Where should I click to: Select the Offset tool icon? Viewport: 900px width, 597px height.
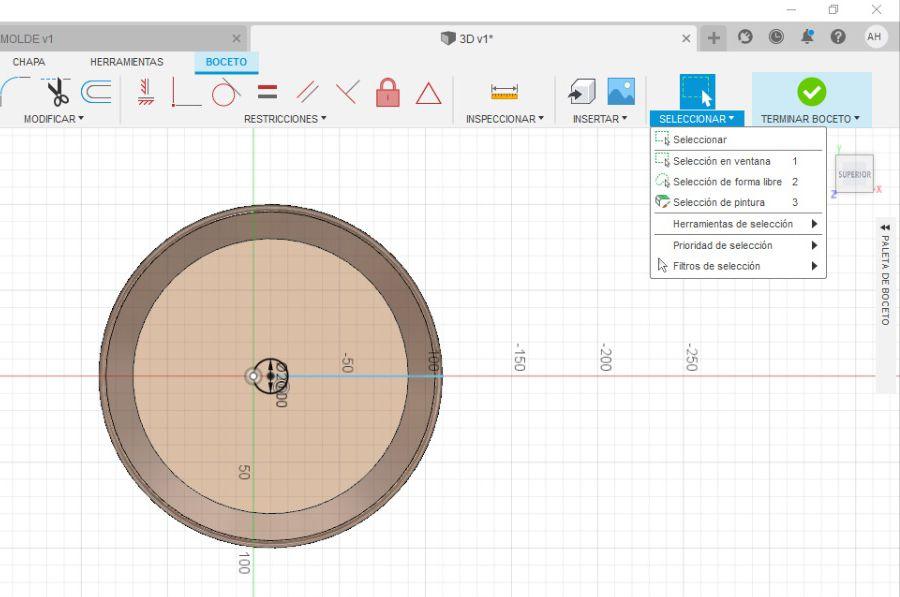tap(96, 92)
